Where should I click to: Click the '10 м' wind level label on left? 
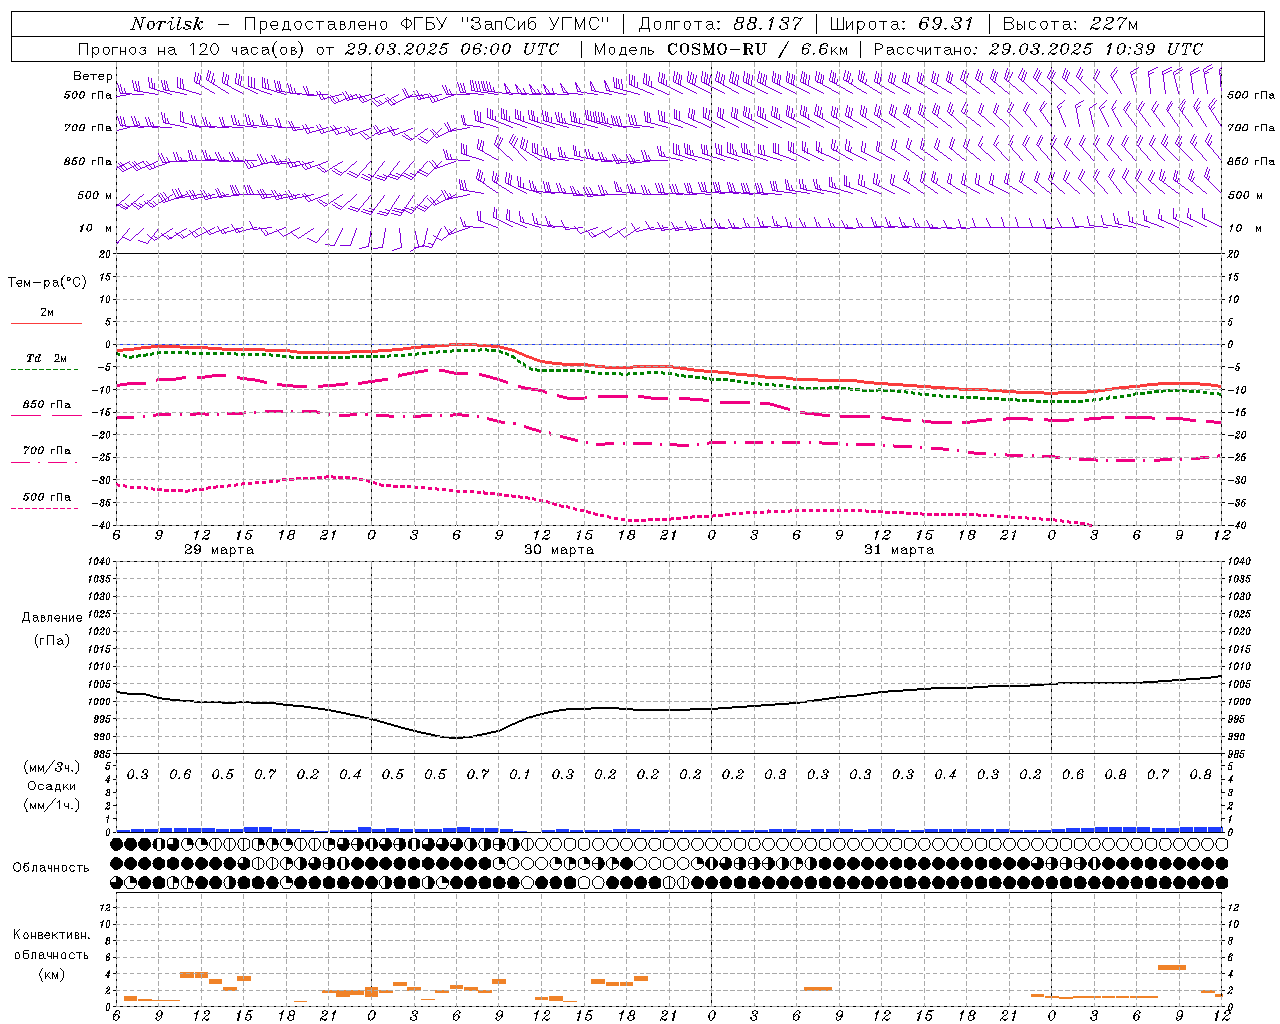(96, 229)
